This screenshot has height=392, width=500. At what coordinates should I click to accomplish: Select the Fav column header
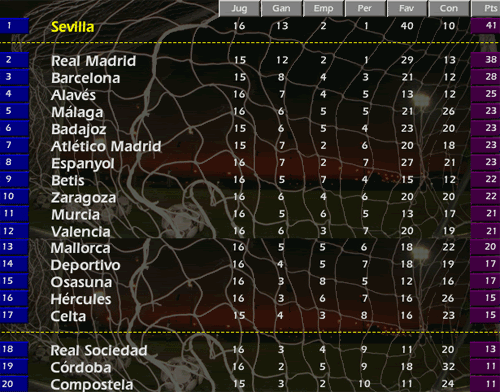point(407,8)
